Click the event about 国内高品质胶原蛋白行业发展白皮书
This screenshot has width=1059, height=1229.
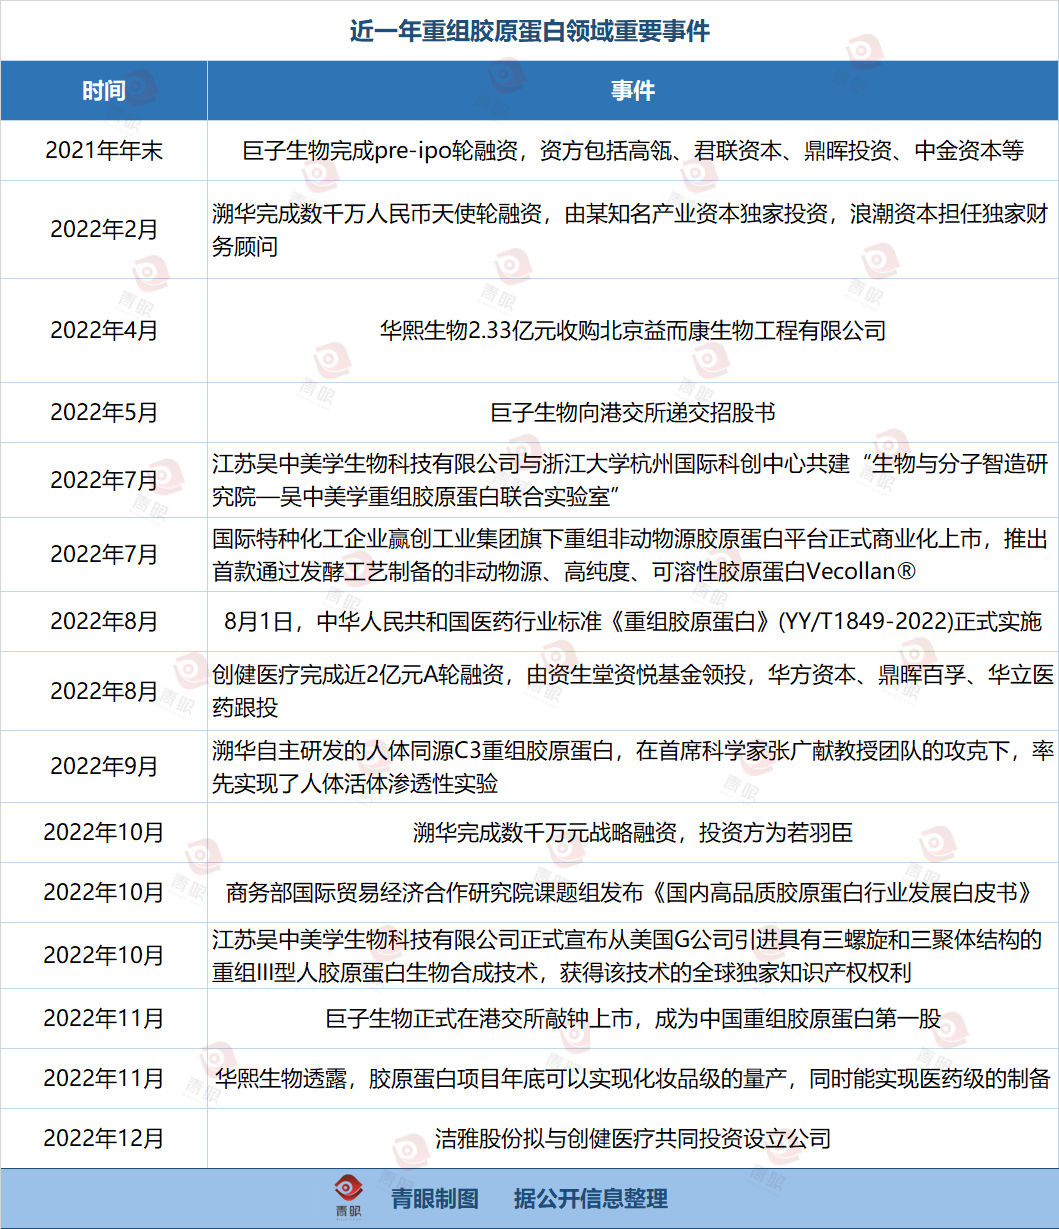pos(633,892)
